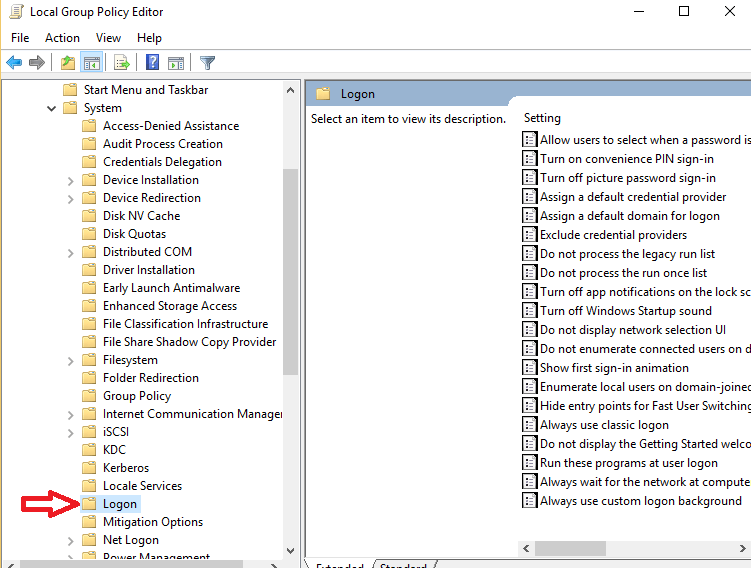Screen dimensions: 751x568
Task: Click the Forward arrow toolbar icon
Action: (x=37, y=62)
